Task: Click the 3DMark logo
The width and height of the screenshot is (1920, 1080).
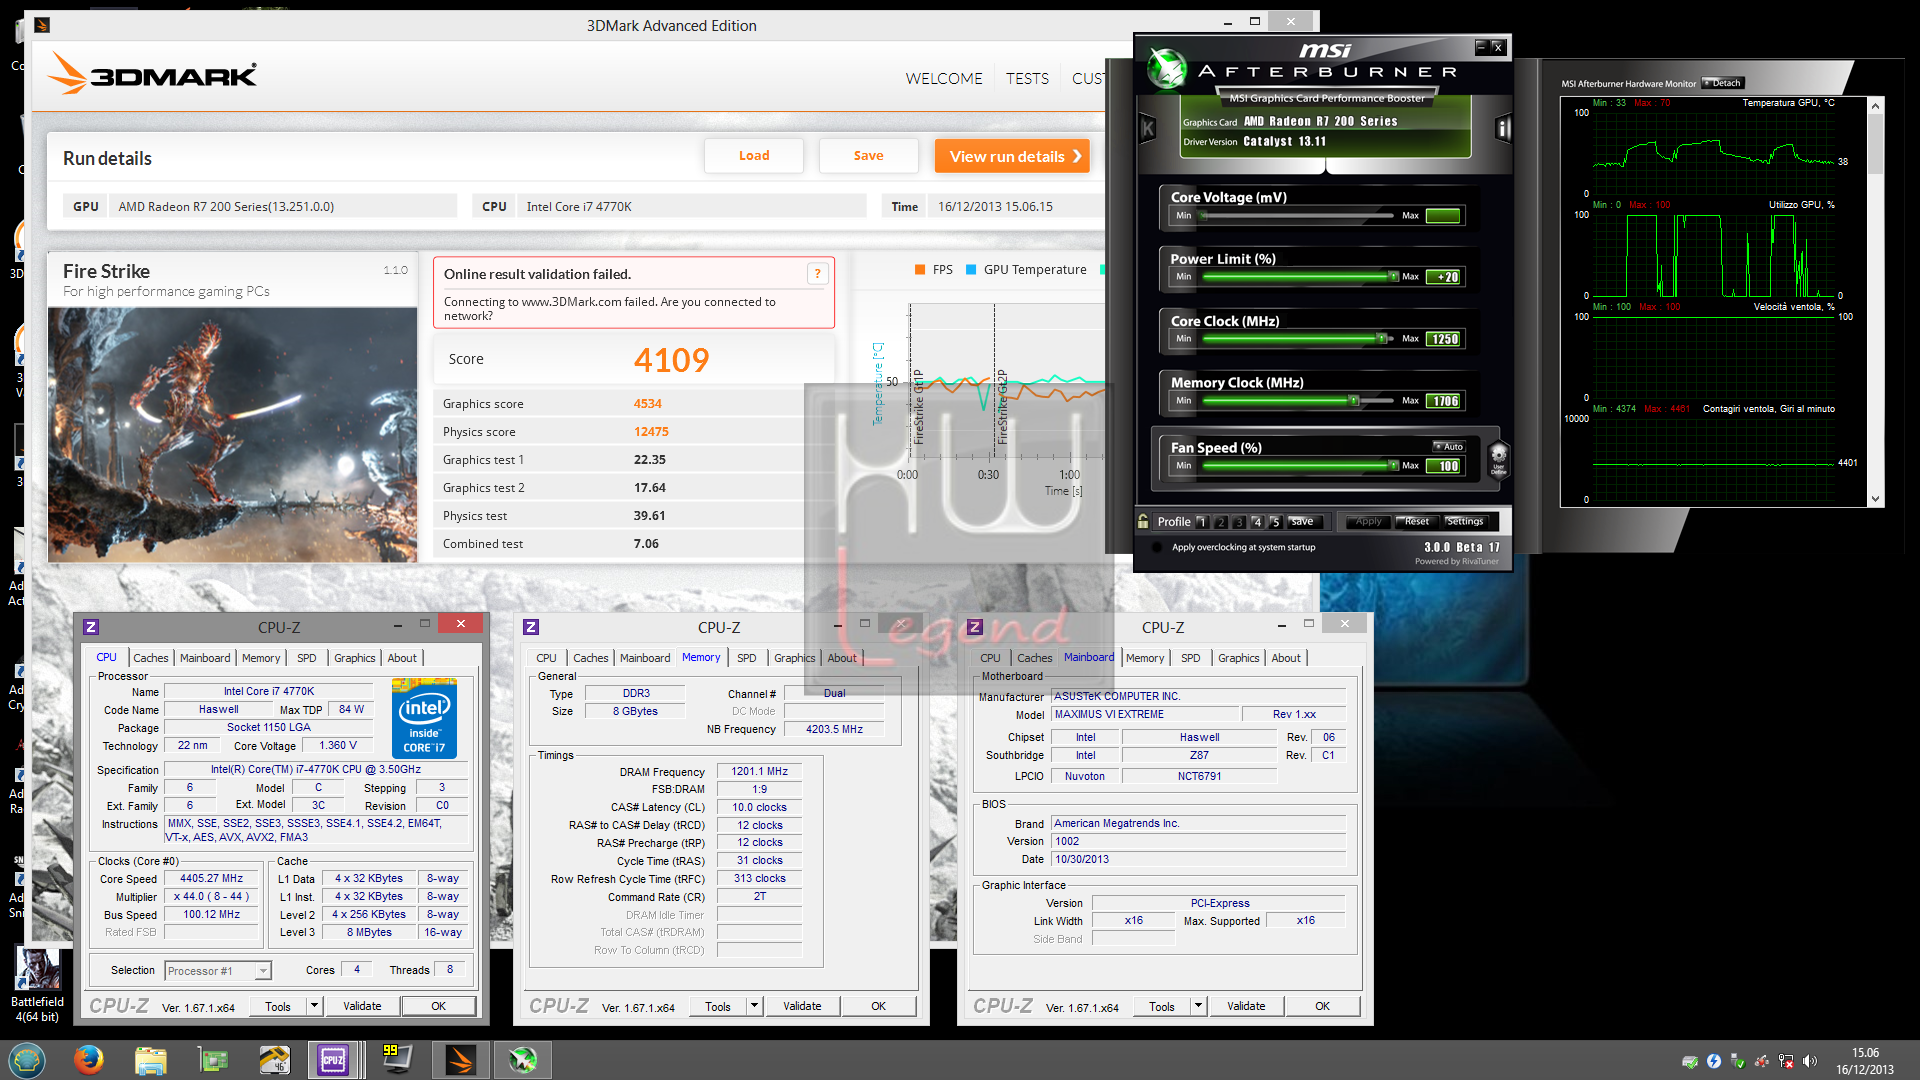Action: (153, 73)
